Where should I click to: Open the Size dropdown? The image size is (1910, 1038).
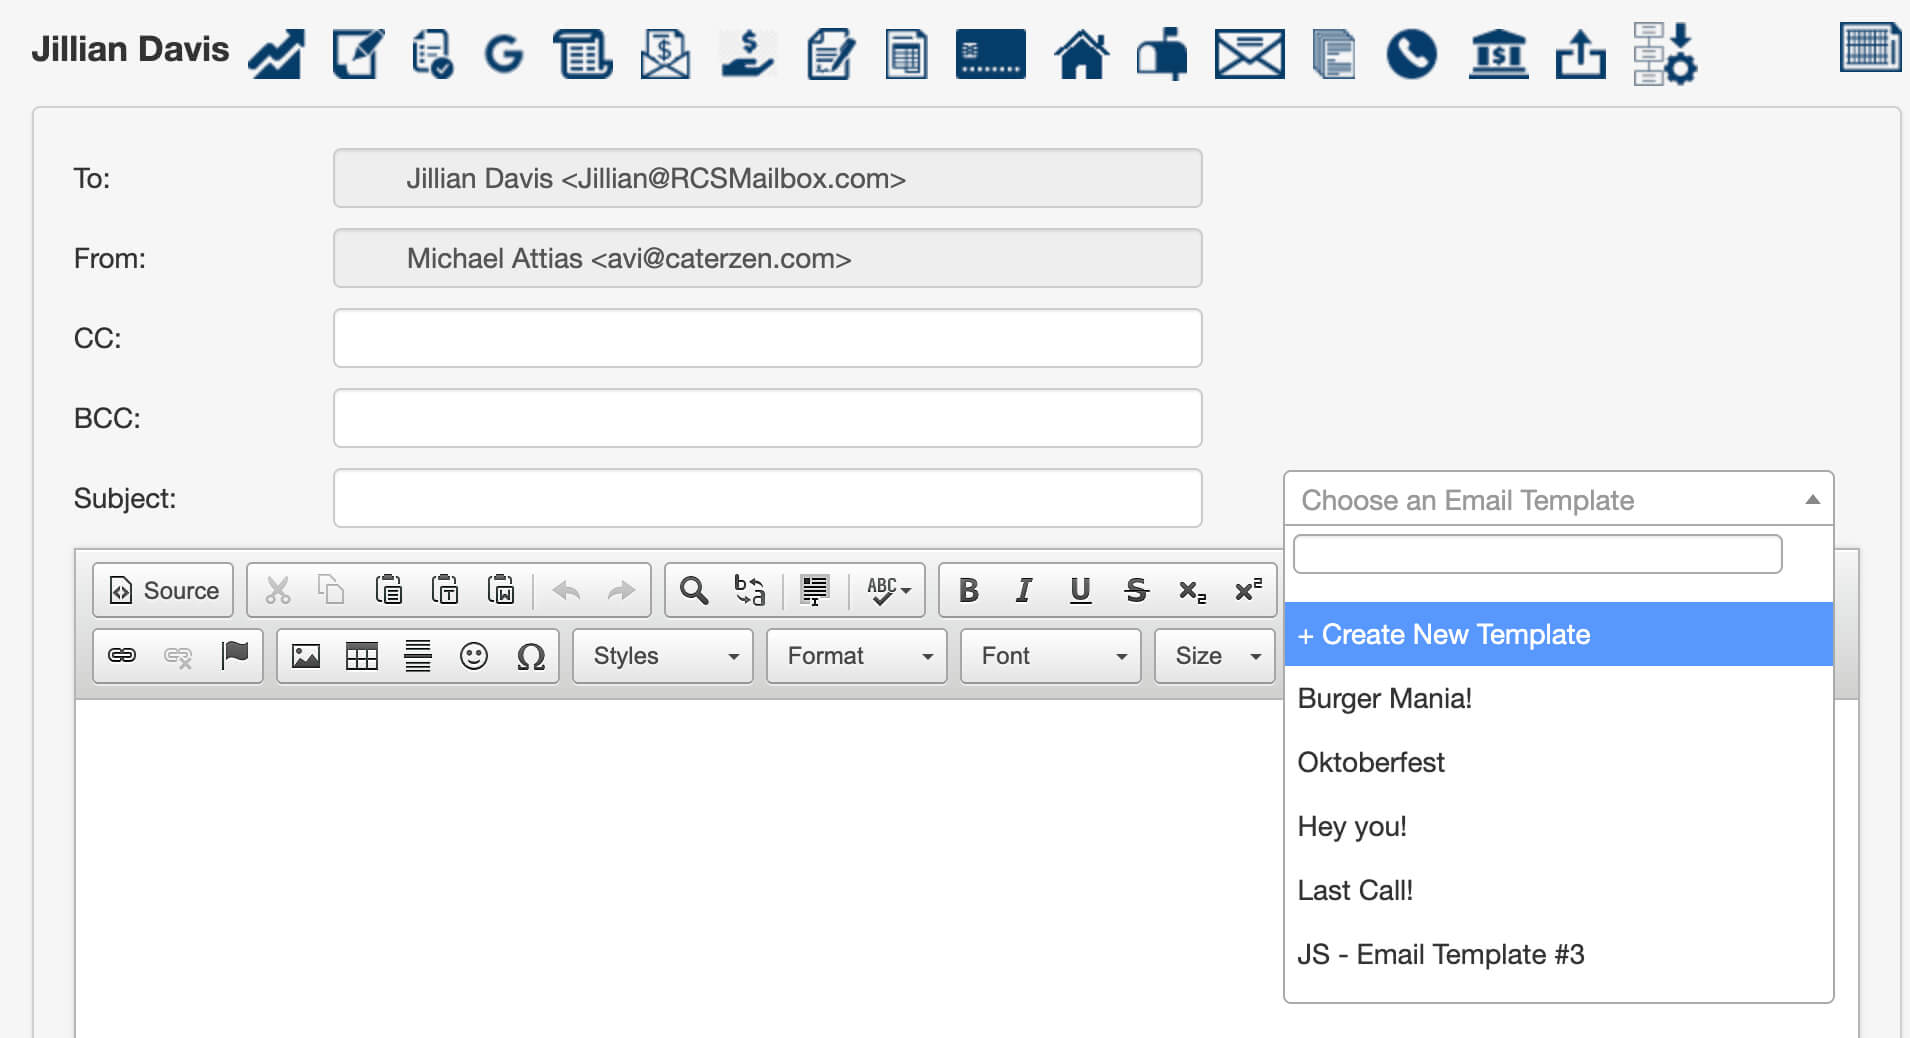click(x=1215, y=656)
